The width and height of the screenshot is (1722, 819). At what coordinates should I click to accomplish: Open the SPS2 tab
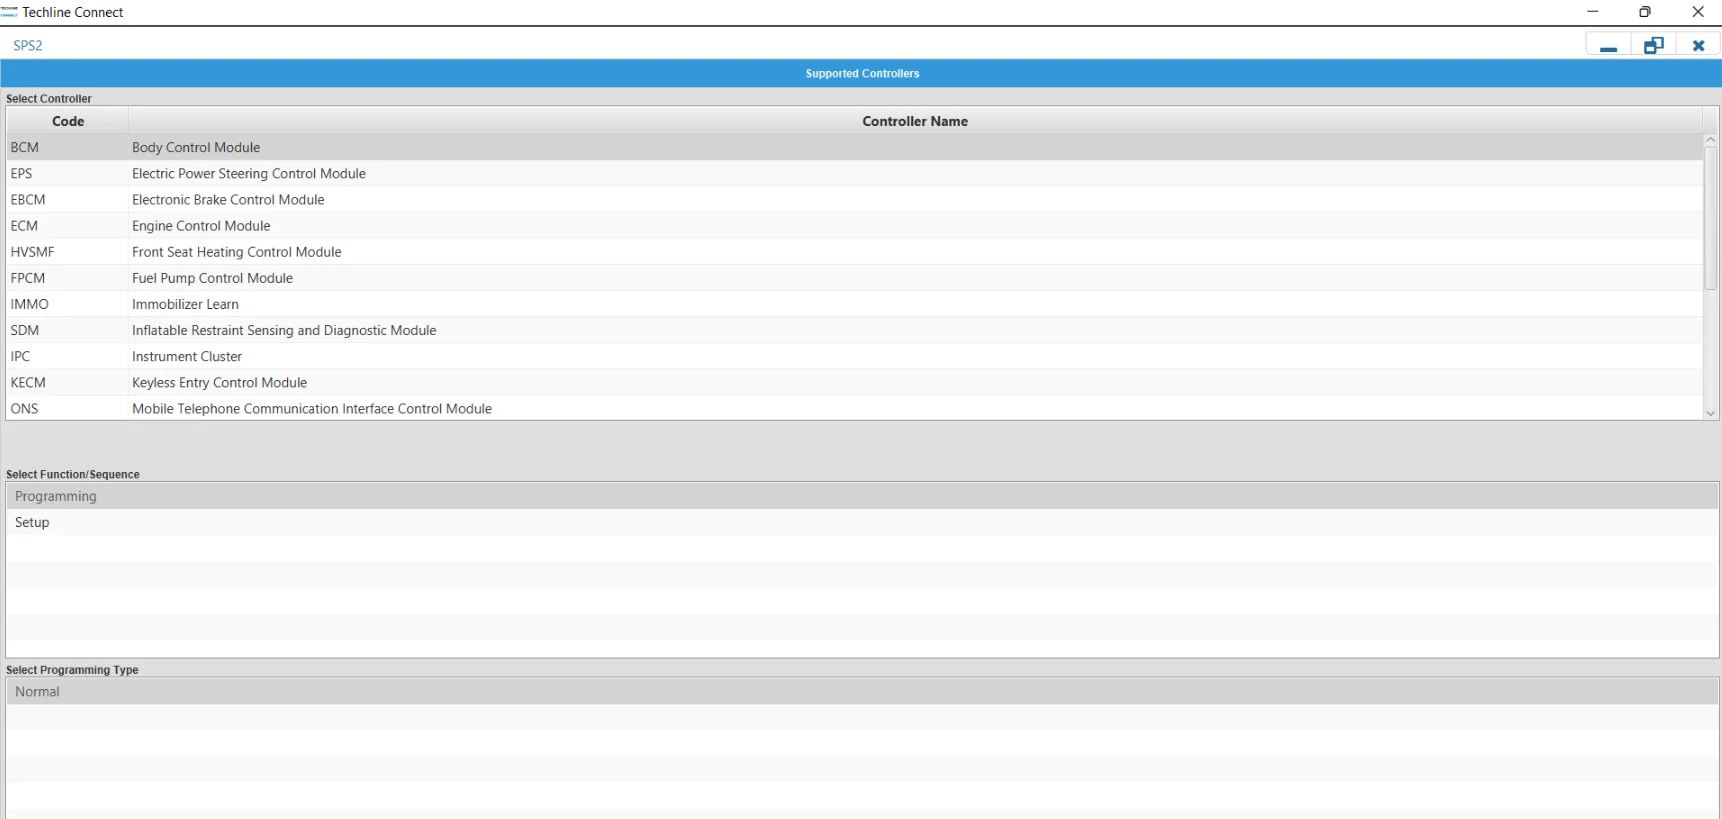coord(28,46)
